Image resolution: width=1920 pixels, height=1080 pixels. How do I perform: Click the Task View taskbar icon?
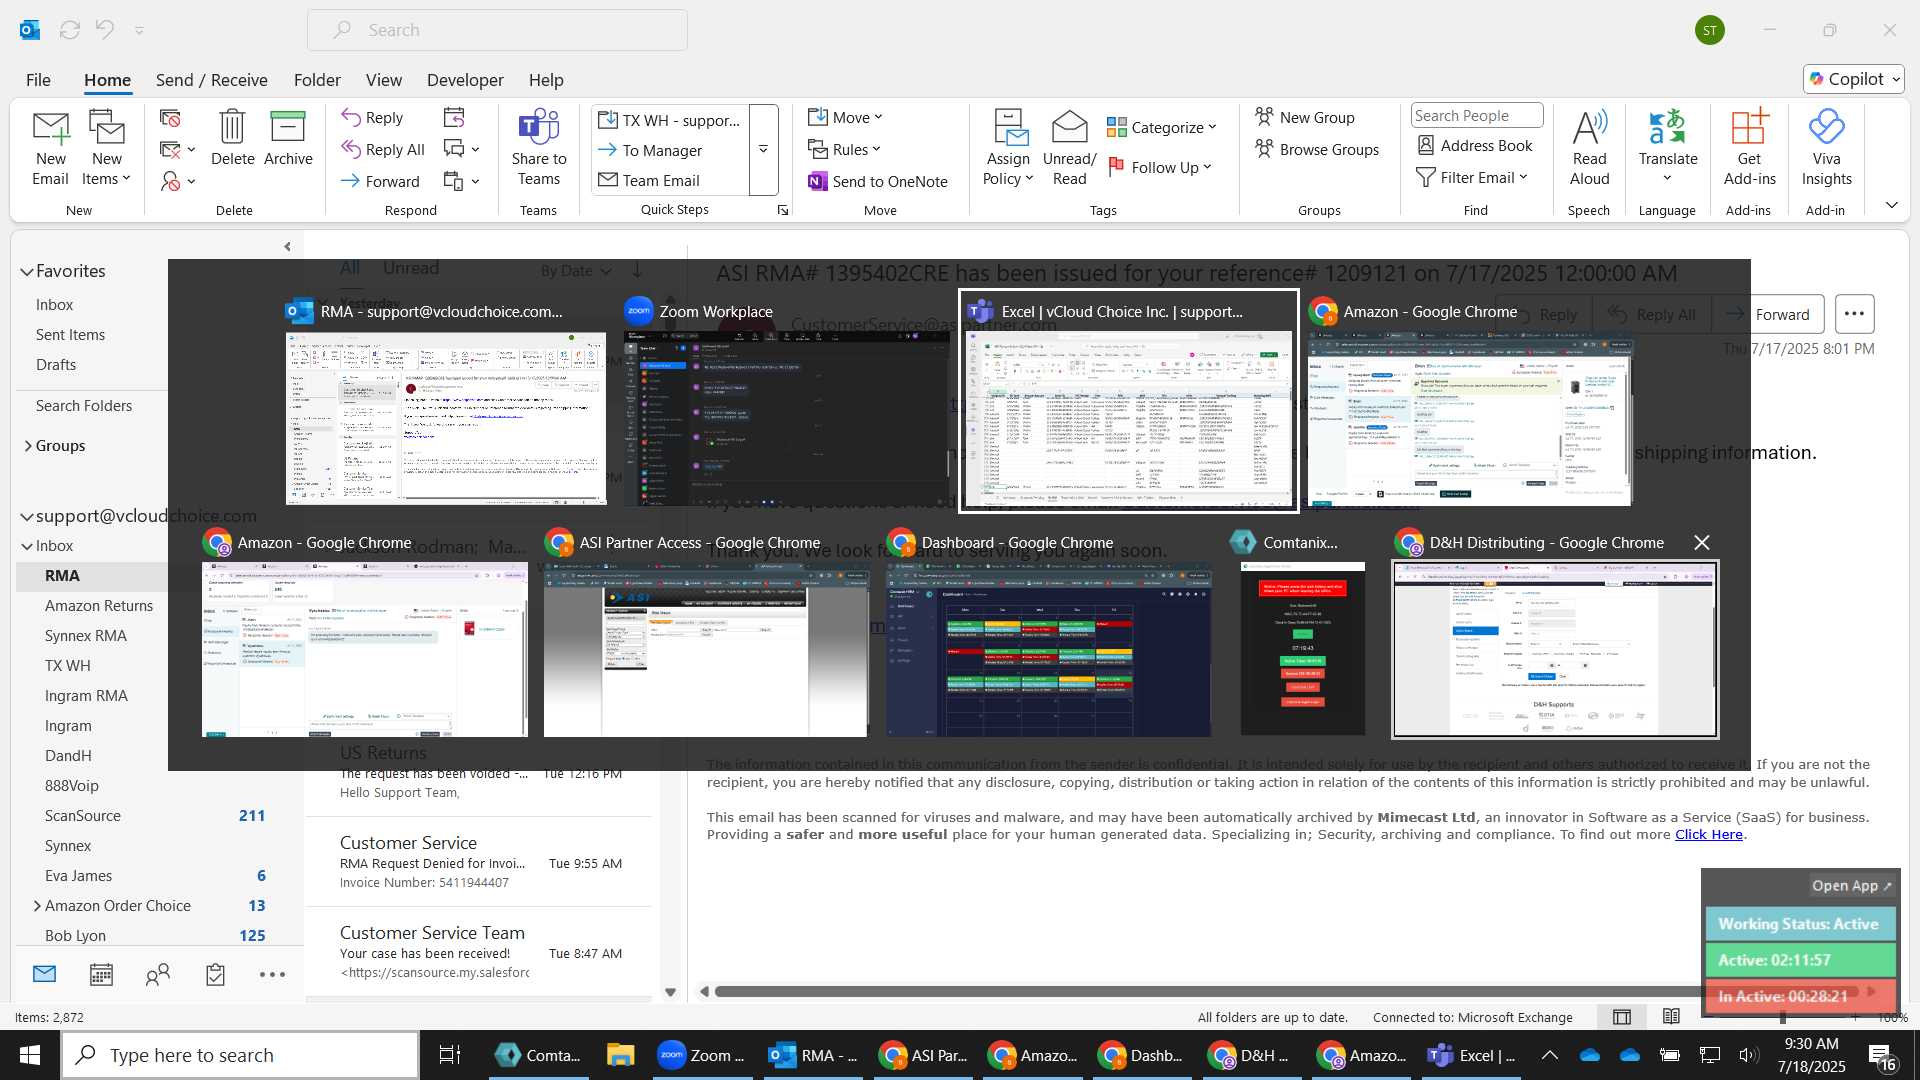click(x=450, y=1055)
